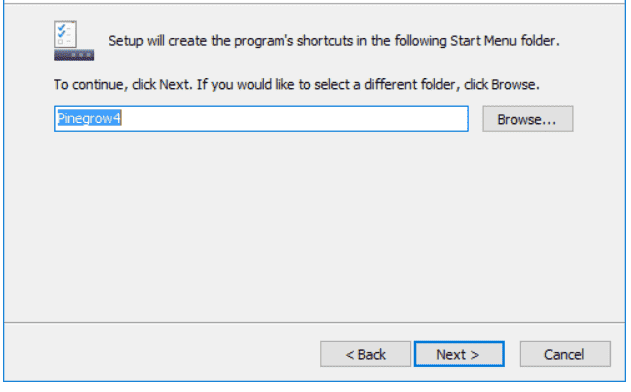Continue installation by clicking Next >
The height and width of the screenshot is (392, 631).
tap(459, 354)
